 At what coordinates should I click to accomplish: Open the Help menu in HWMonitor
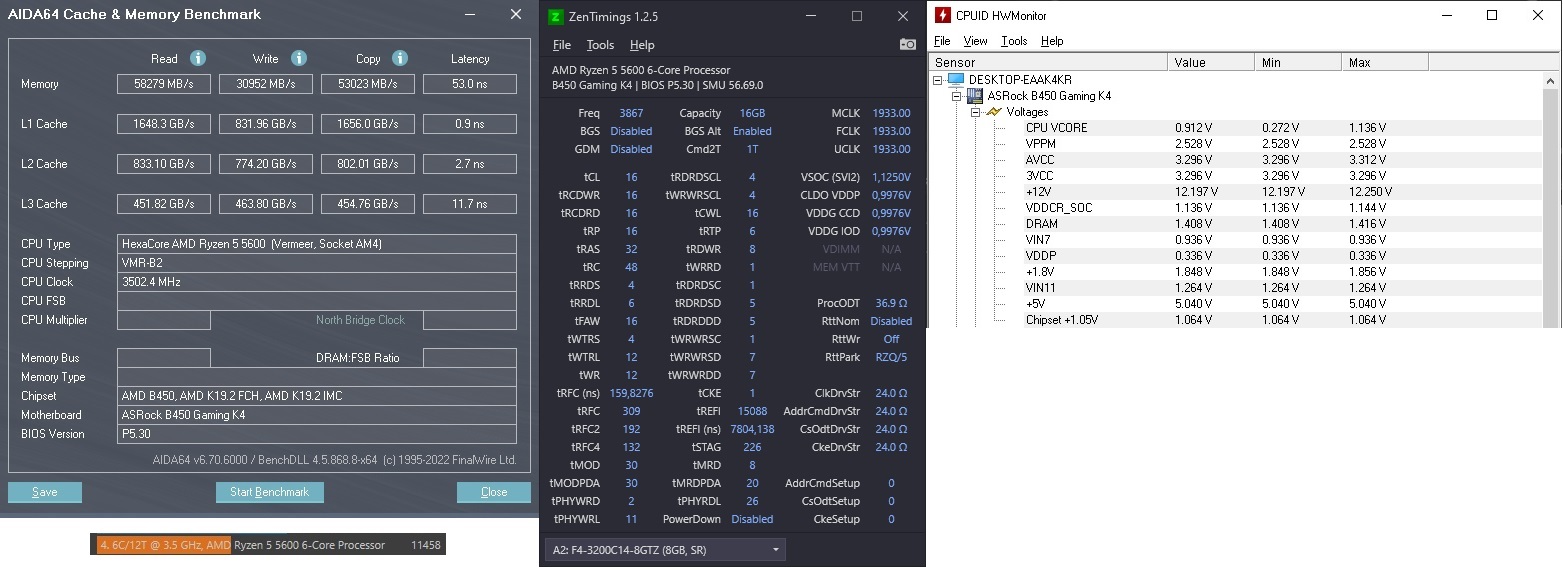click(1052, 41)
